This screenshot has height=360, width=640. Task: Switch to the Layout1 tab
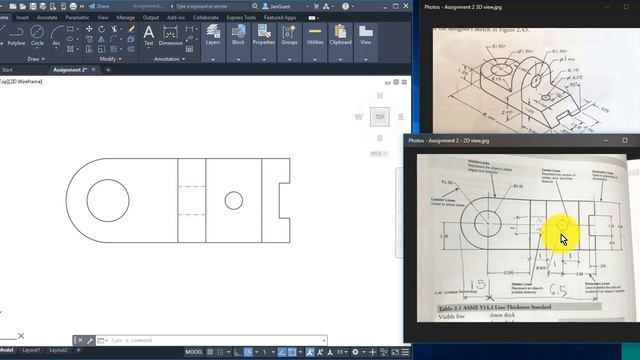tap(31, 350)
